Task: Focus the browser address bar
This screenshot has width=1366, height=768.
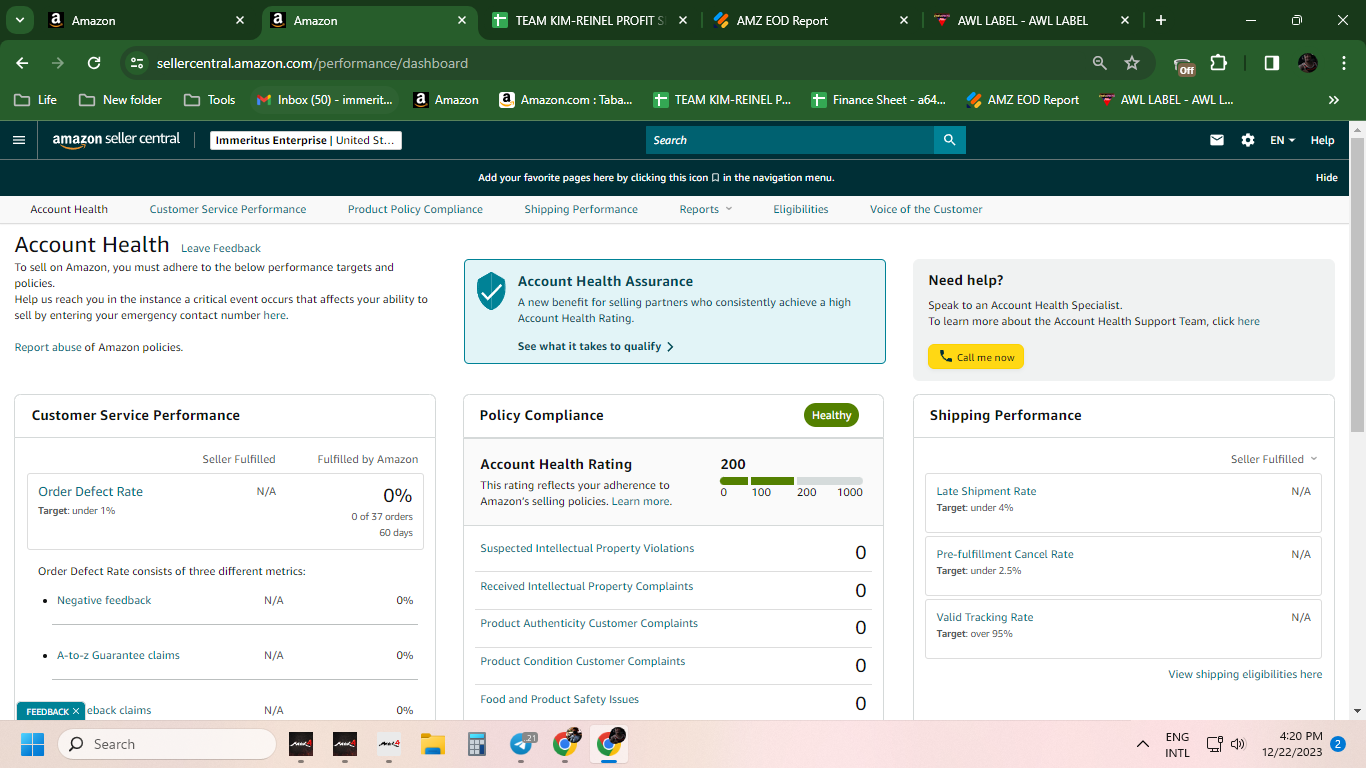Action: (x=620, y=63)
